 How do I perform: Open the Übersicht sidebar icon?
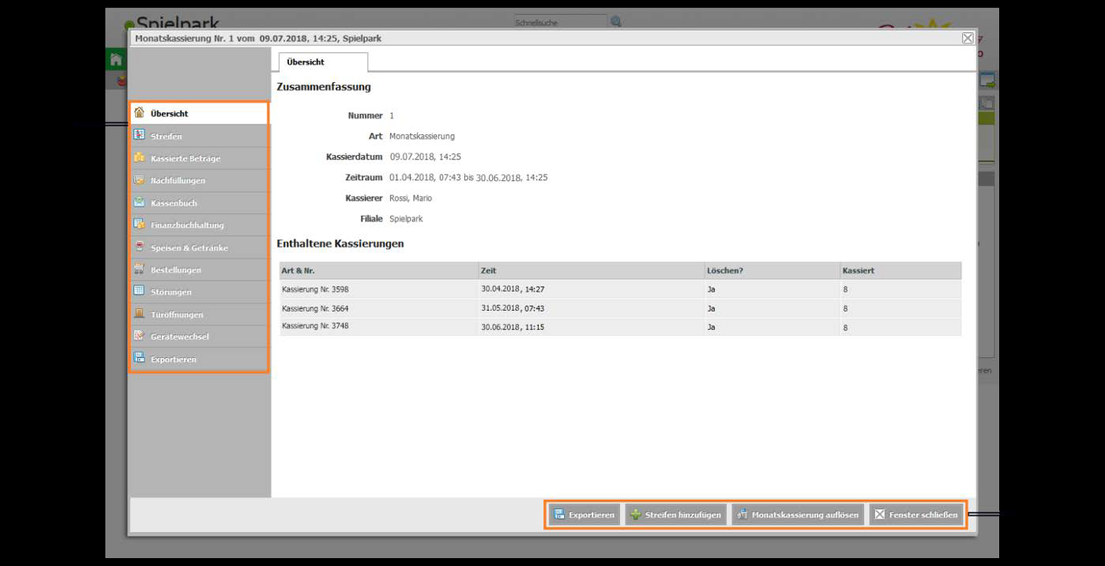coord(140,113)
